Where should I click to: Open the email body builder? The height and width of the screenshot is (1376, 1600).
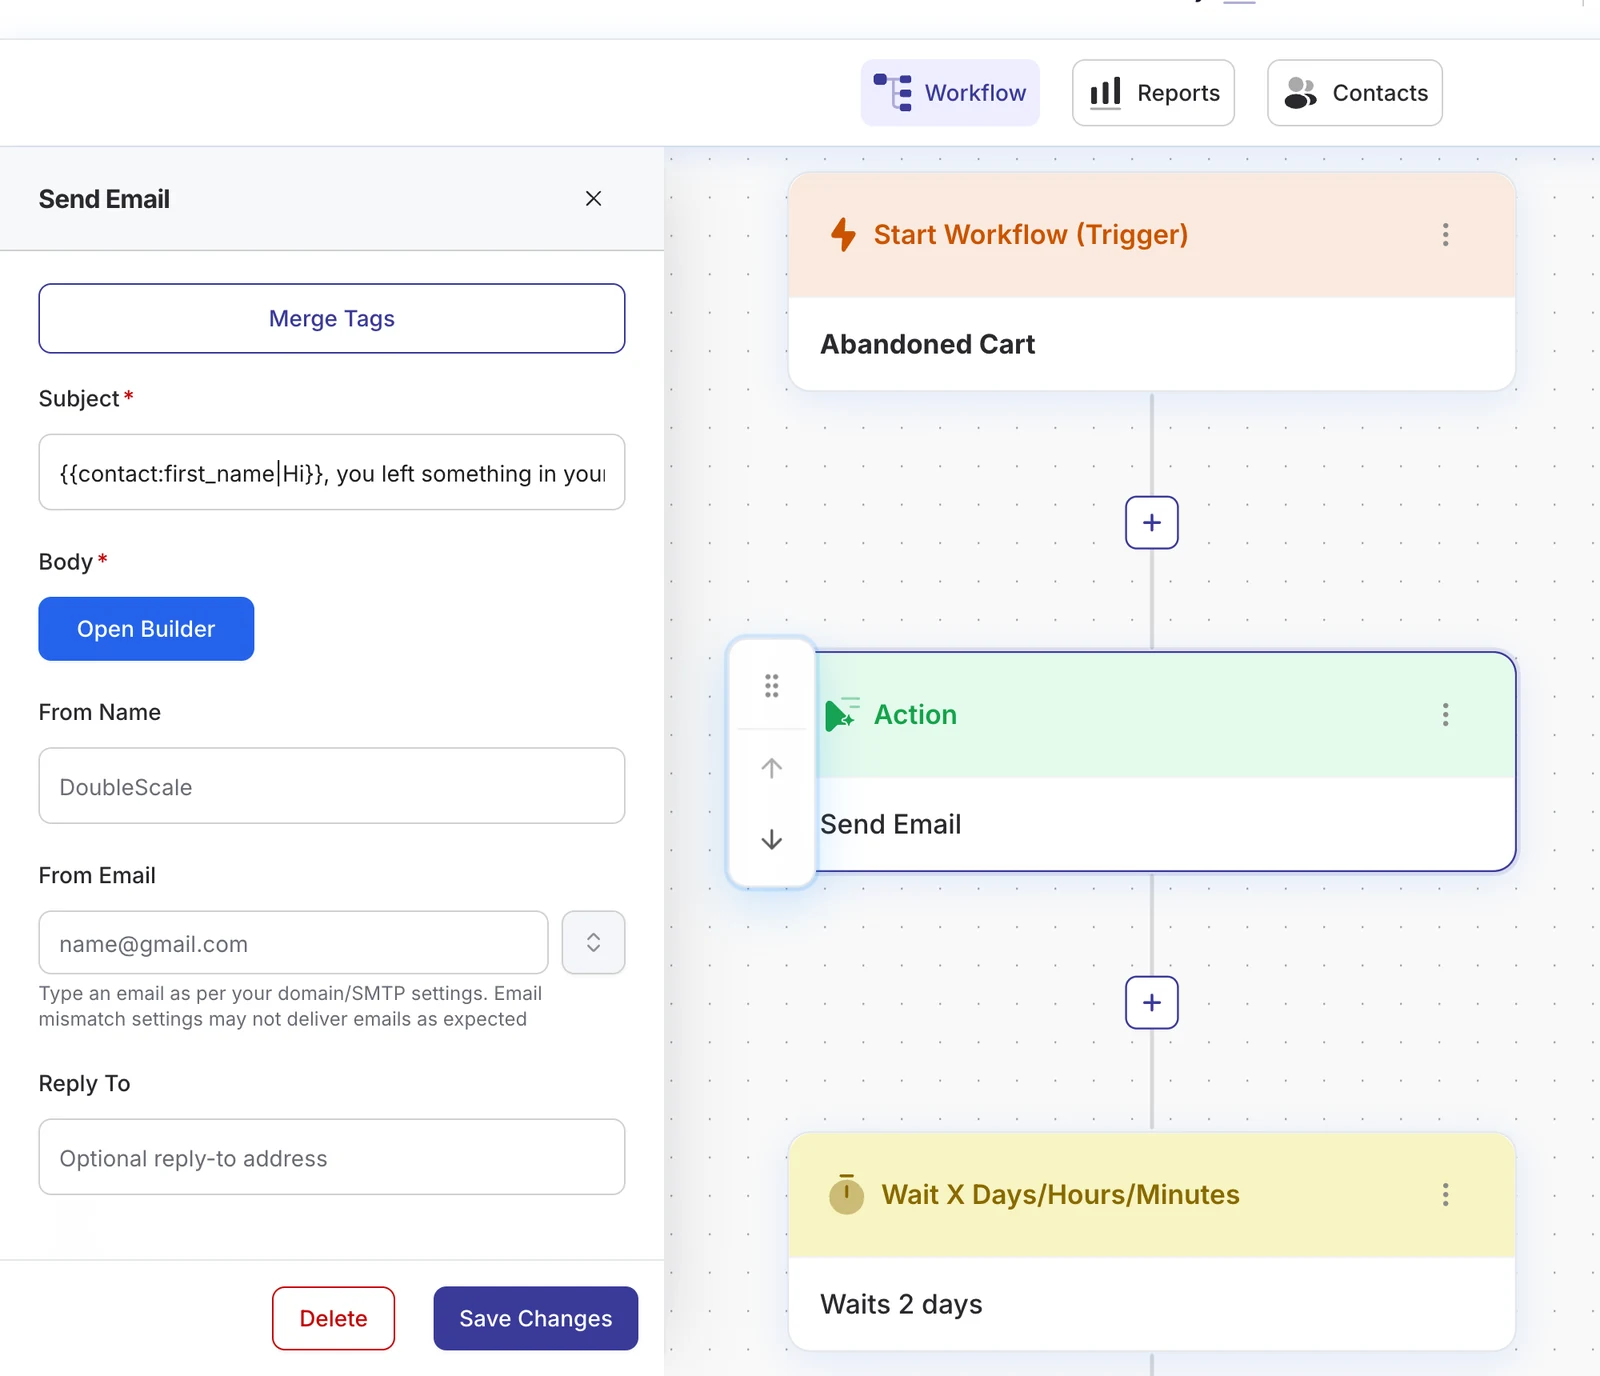146,629
